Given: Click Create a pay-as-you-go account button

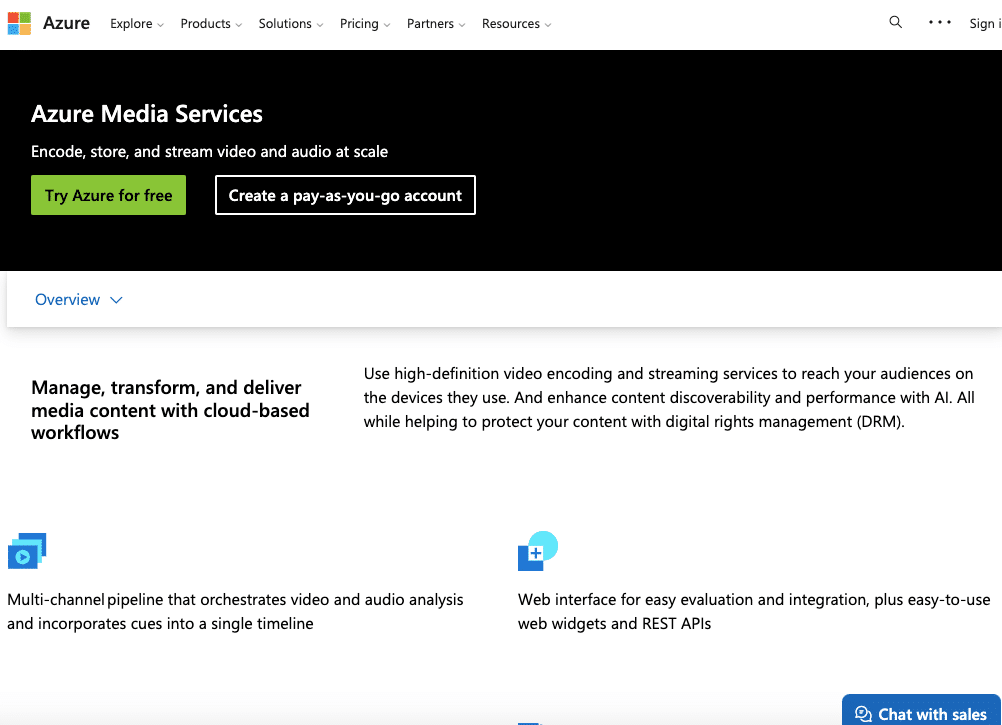Looking at the screenshot, I should pos(345,195).
